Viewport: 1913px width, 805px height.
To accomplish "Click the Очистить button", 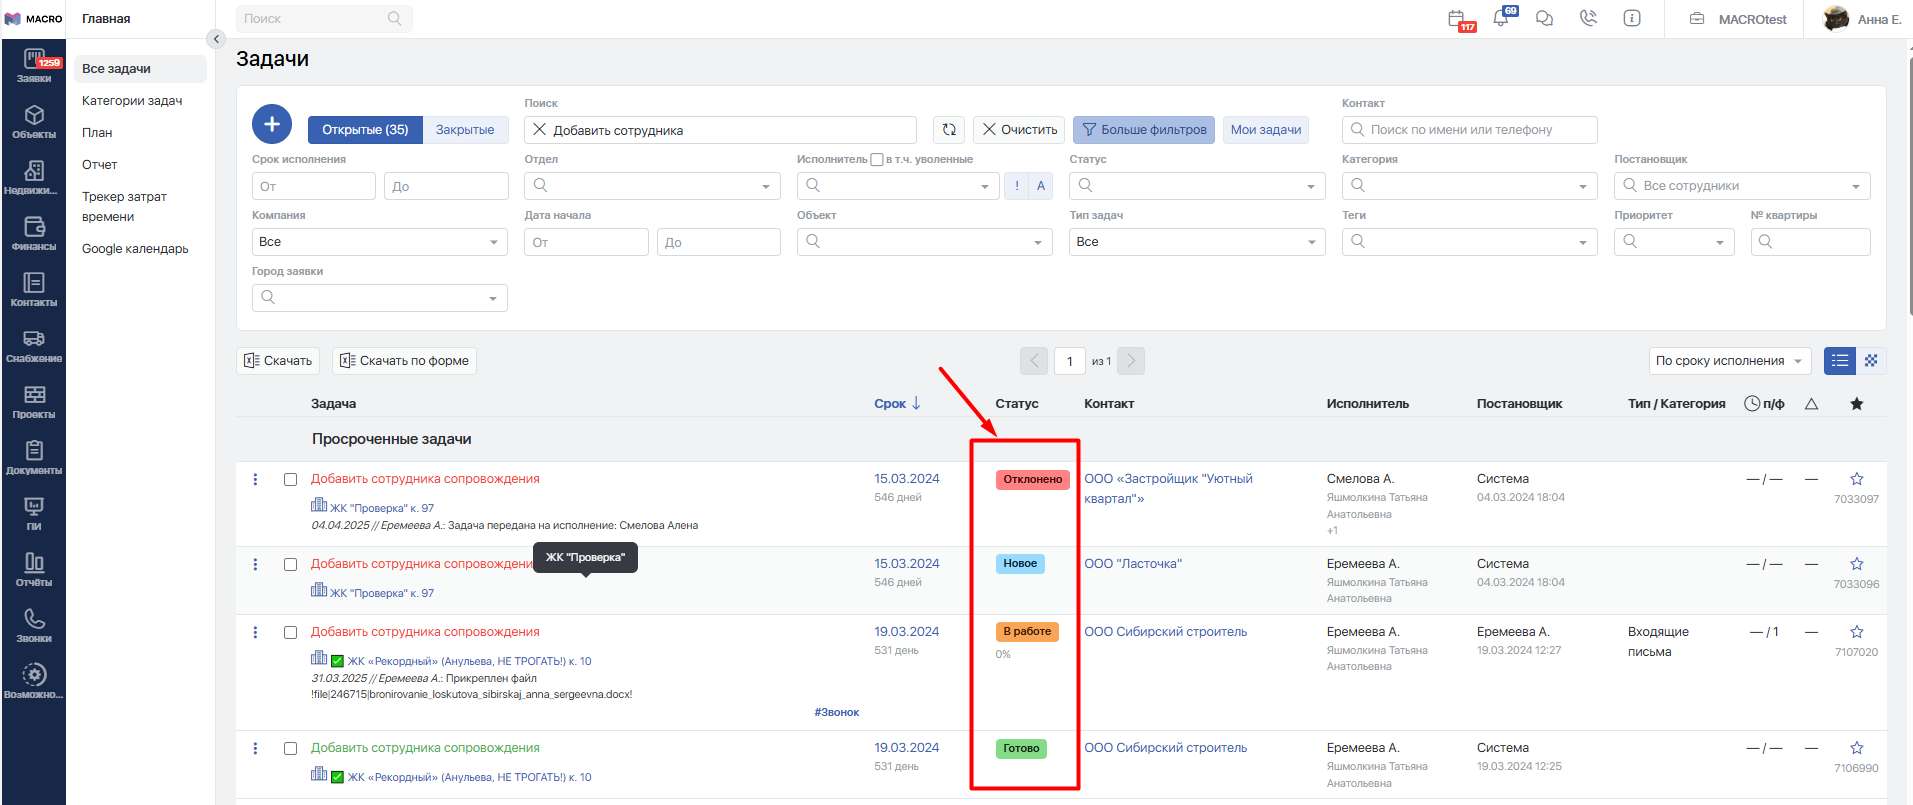I will [x=1019, y=130].
